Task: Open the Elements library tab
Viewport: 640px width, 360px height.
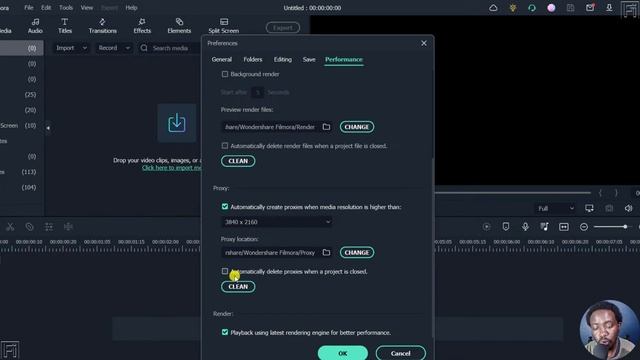Action: point(179,26)
